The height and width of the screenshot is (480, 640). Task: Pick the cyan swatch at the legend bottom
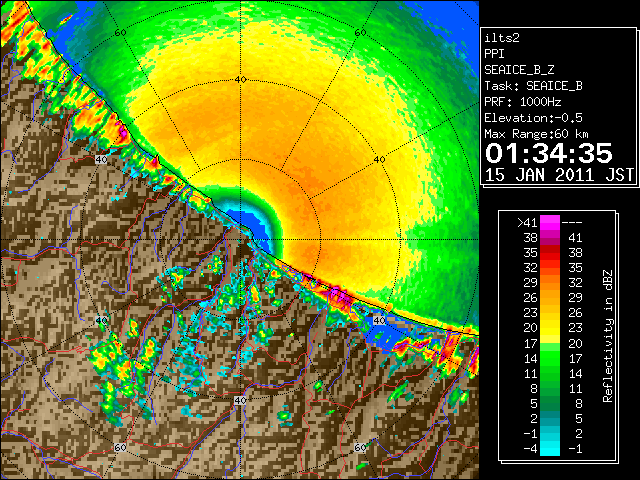(x=550, y=449)
